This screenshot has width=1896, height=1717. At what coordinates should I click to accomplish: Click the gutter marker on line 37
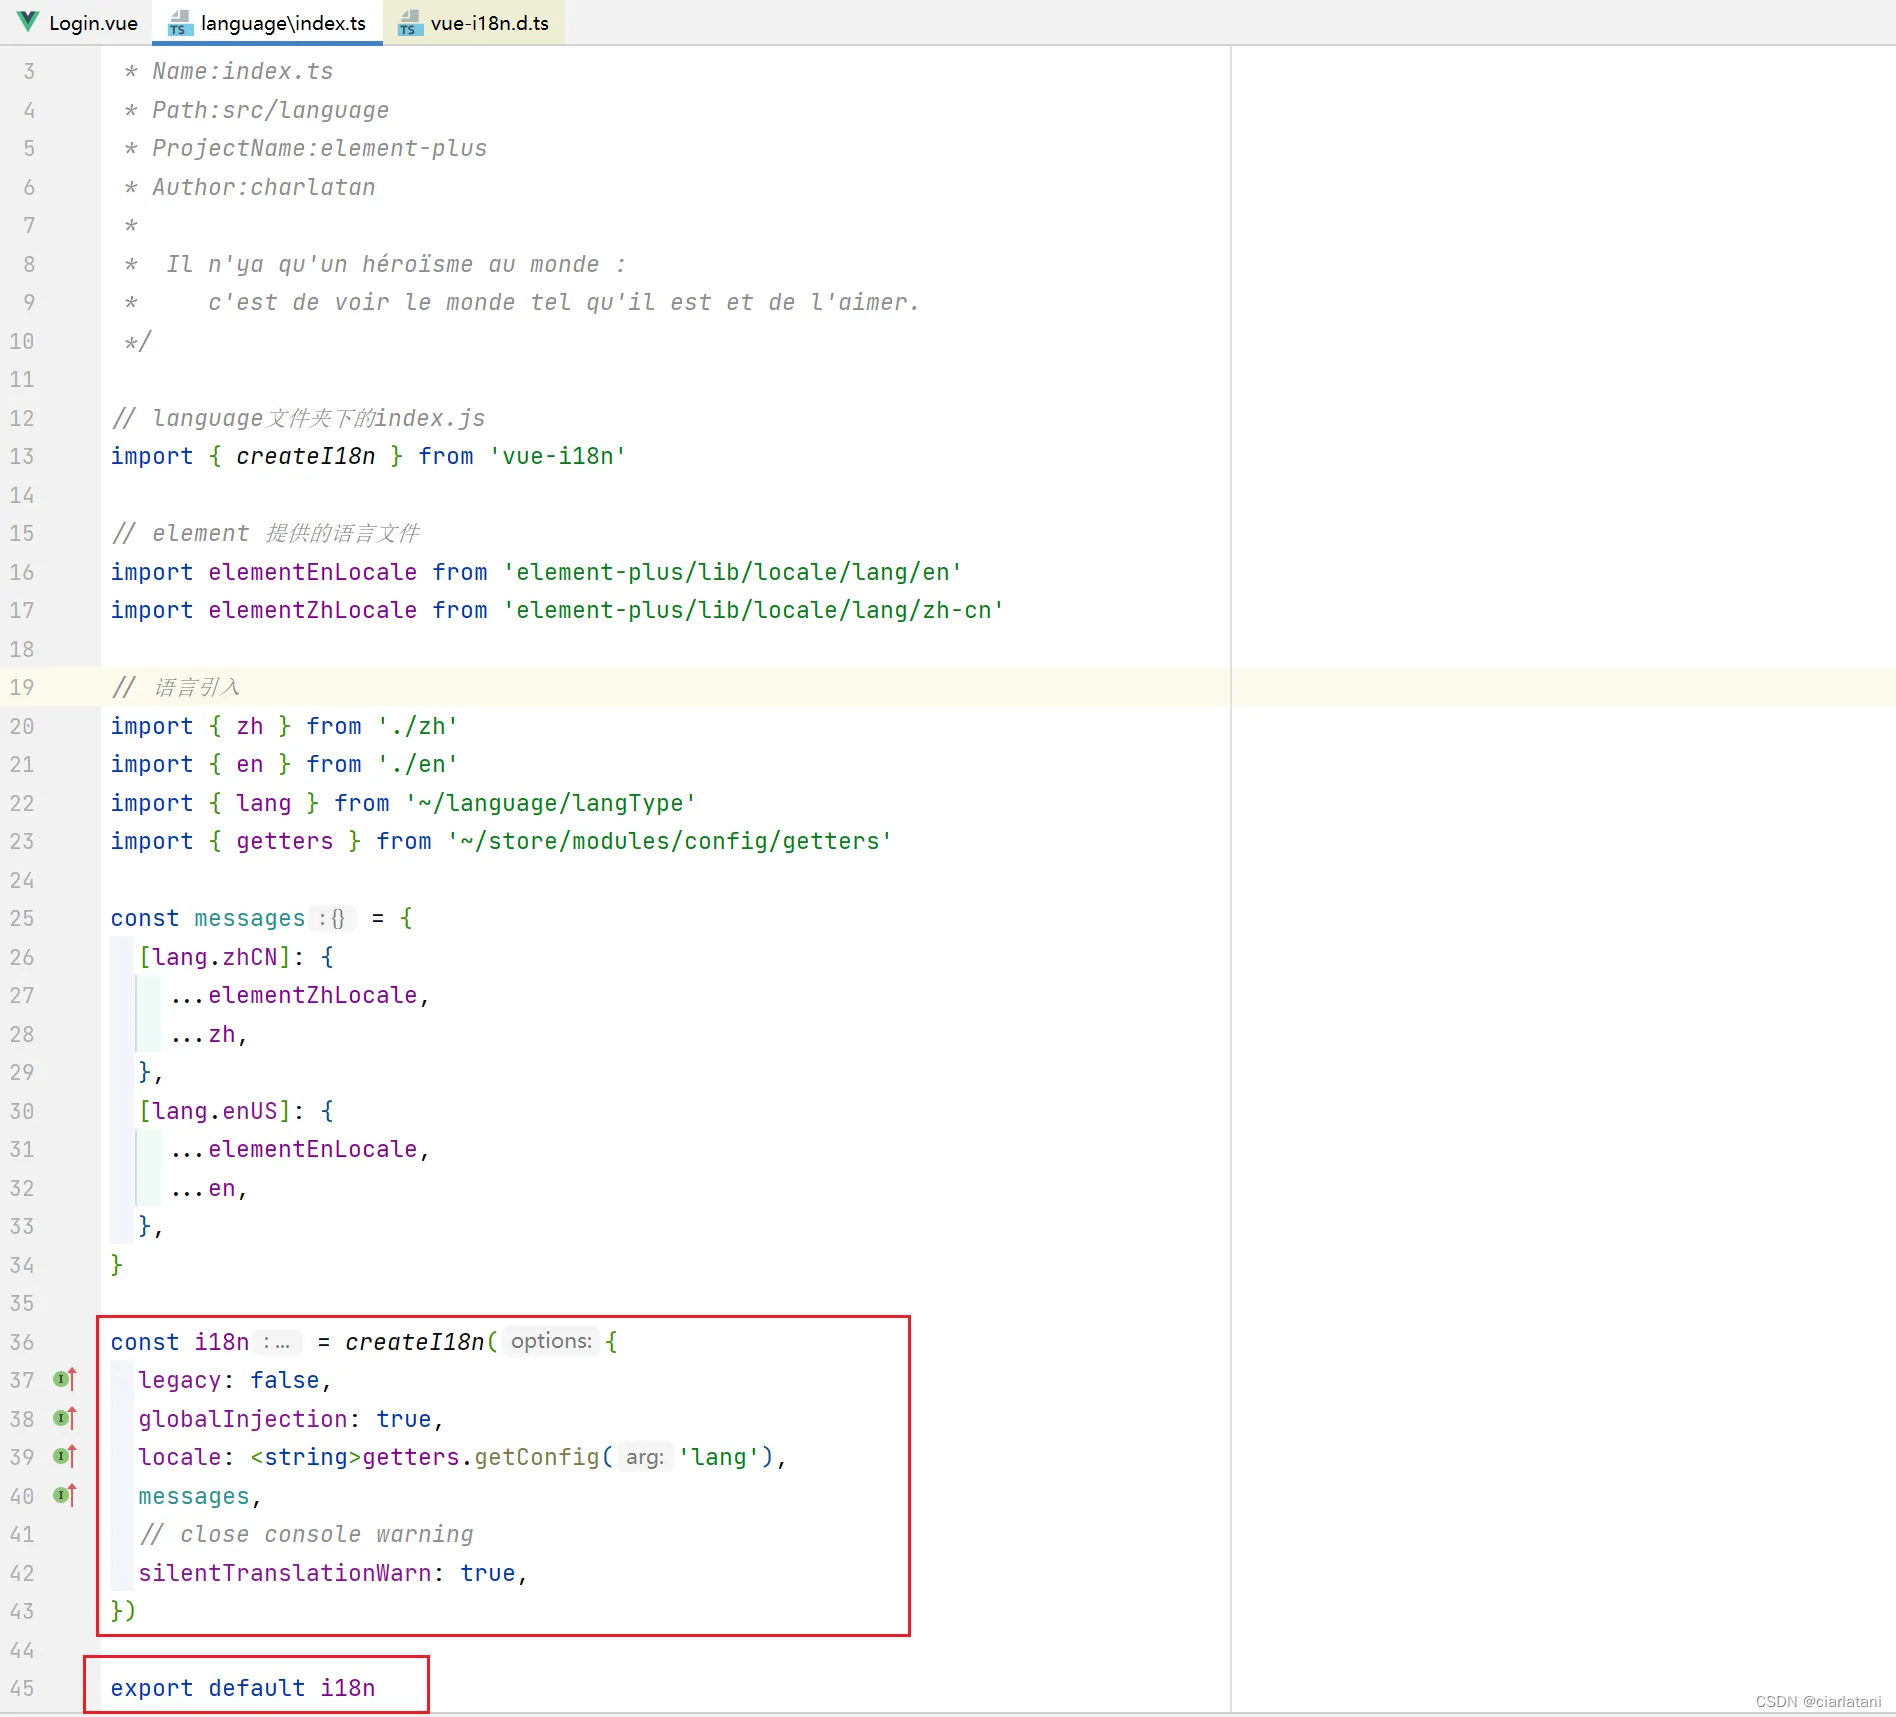[65, 1380]
